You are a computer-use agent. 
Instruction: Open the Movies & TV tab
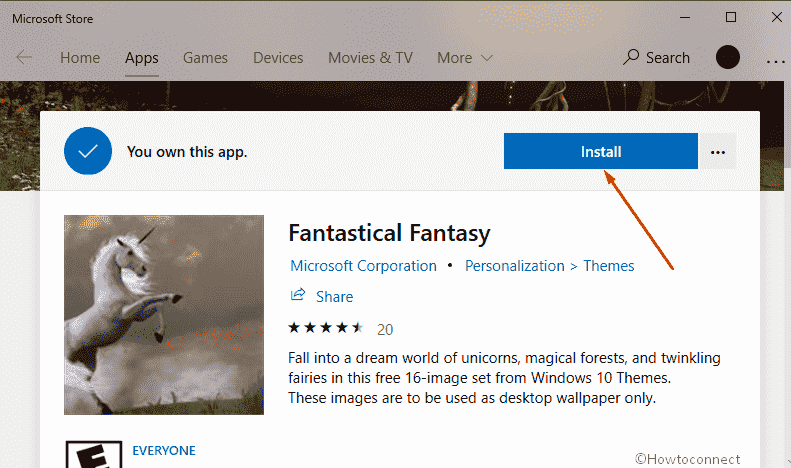370,58
